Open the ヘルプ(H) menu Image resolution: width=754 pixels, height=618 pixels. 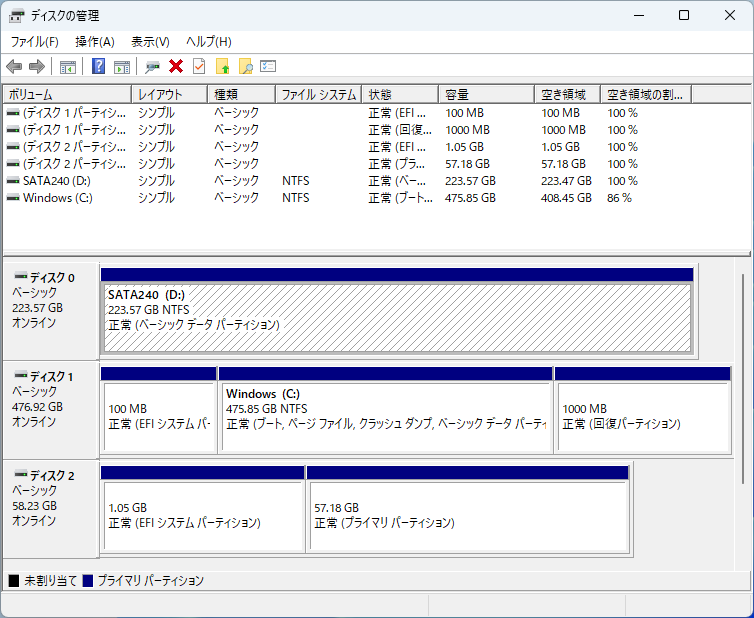pos(209,42)
